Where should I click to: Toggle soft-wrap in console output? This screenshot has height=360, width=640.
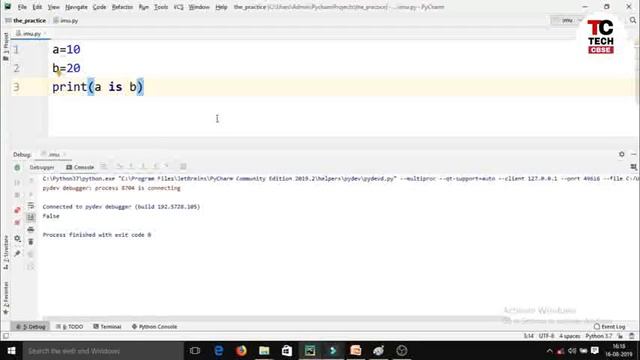[x=31, y=206]
